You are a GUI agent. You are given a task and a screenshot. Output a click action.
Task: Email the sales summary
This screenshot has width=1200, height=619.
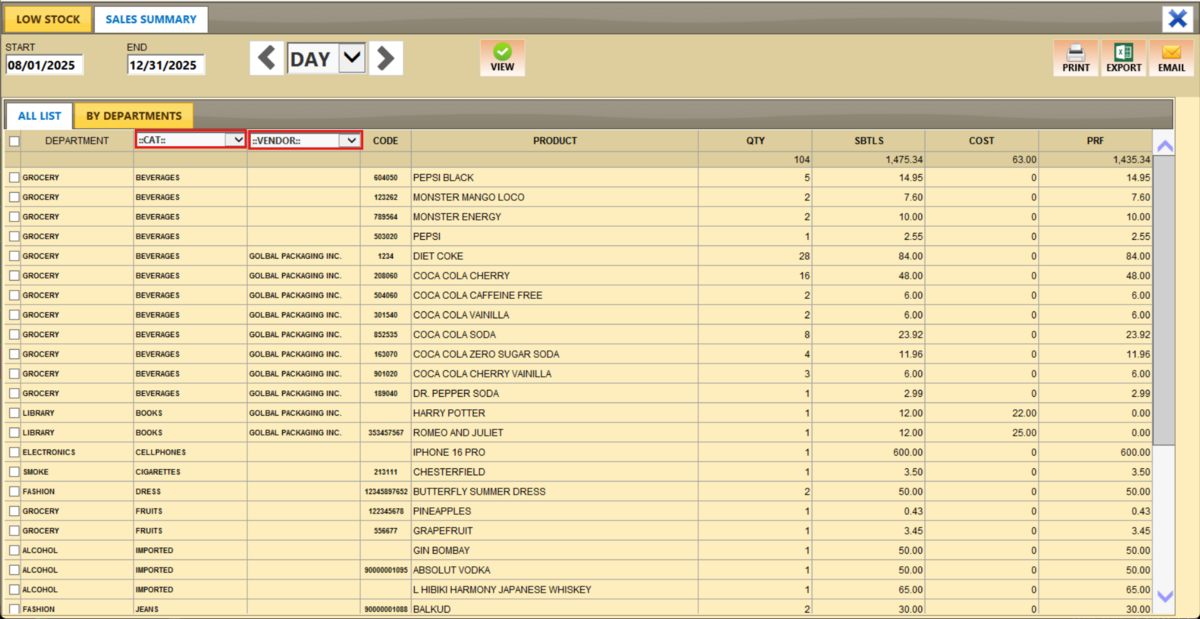pos(1172,58)
